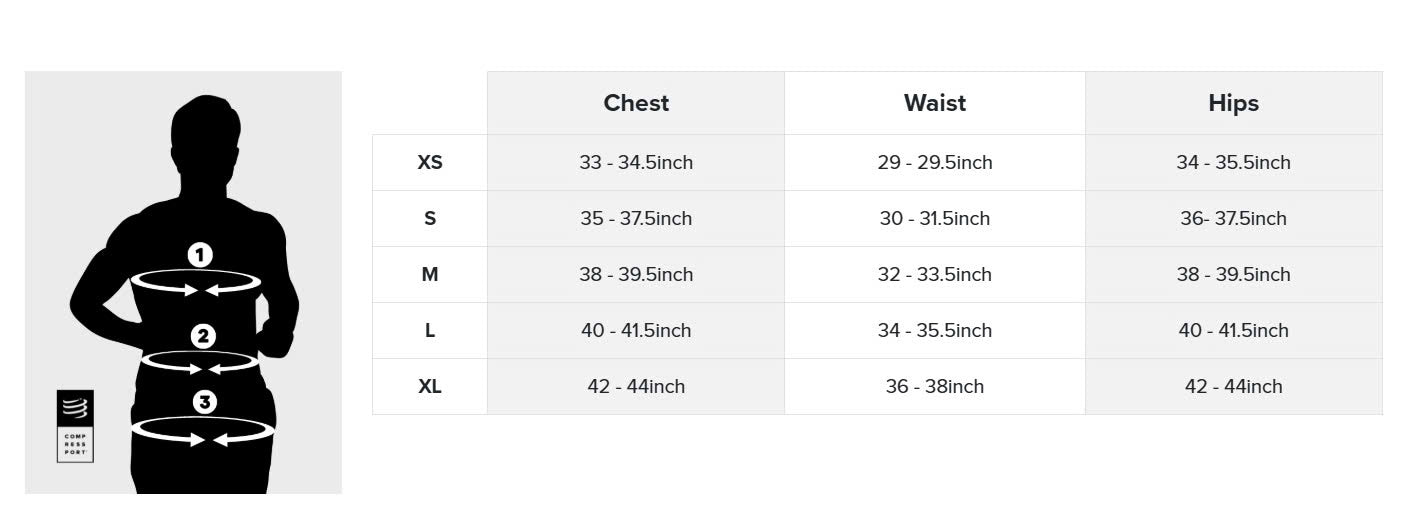Click the chest measurement arrows ring
The height and width of the screenshot is (526, 1402).
(196, 284)
